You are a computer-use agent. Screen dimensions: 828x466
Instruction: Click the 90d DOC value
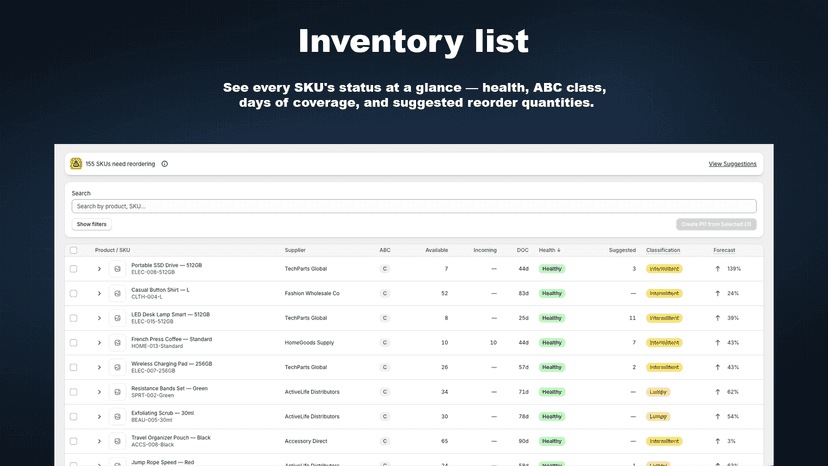tap(523, 441)
